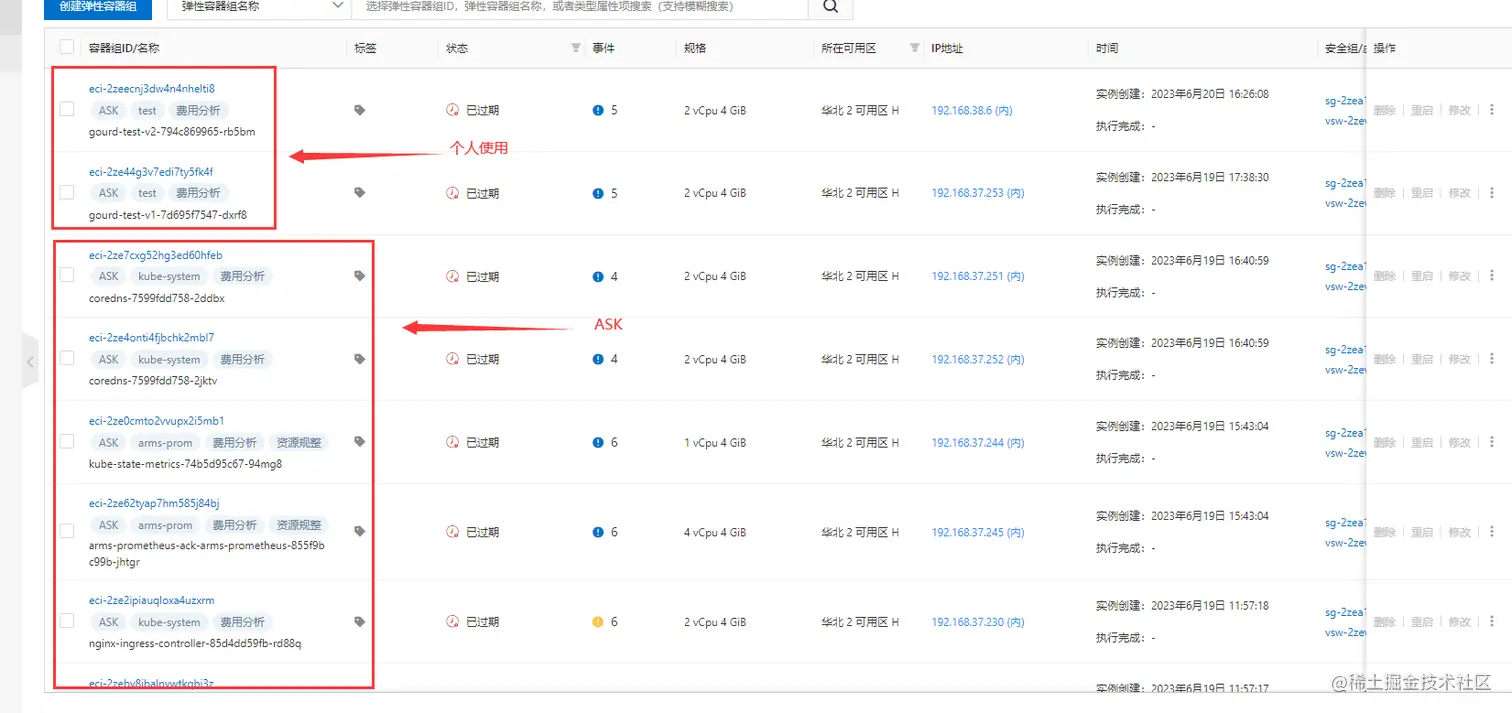This screenshot has width=1512, height=713.
Task: Select checkbox for gourd-test-v1-7d695f7547-dxrf8
Action: tap(67, 192)
